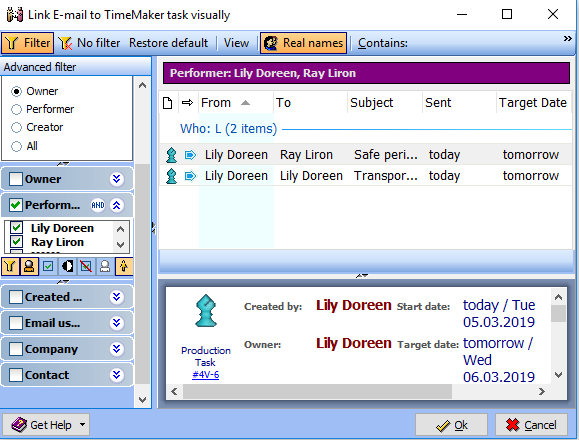The image size is (579, 440).
Task: Click the select-all checkmark icon under the performer list
Action: coord(48,267)
